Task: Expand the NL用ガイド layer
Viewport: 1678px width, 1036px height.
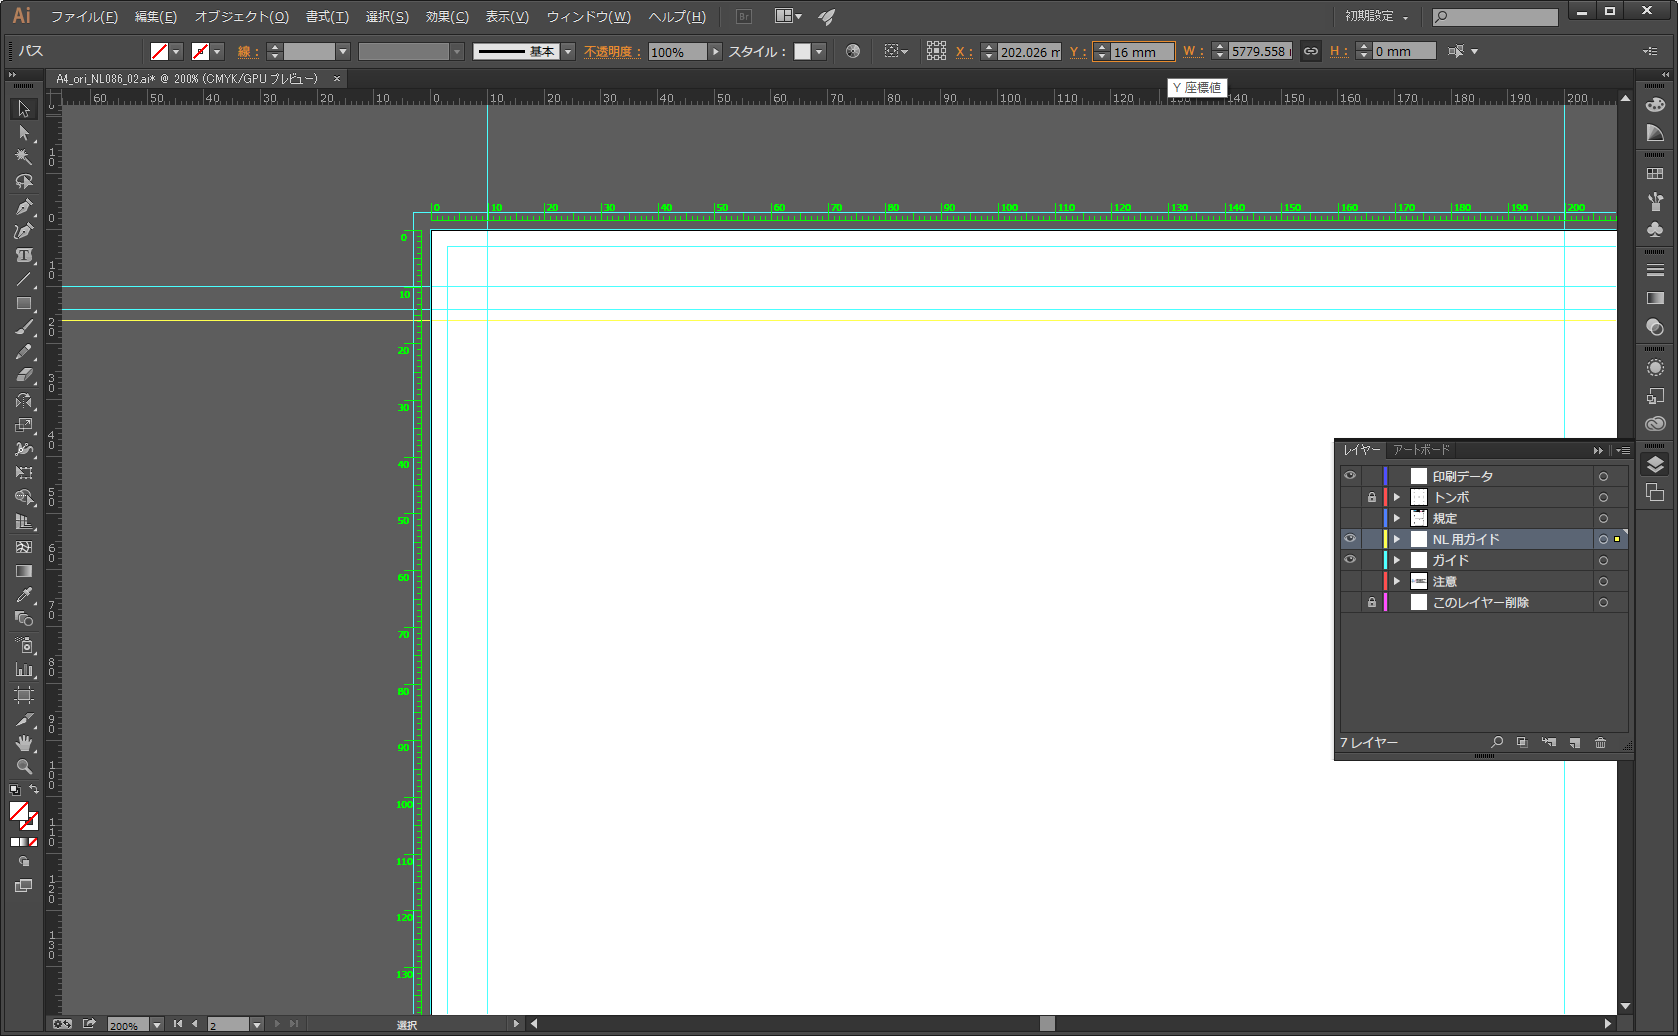Action: 1397,539
